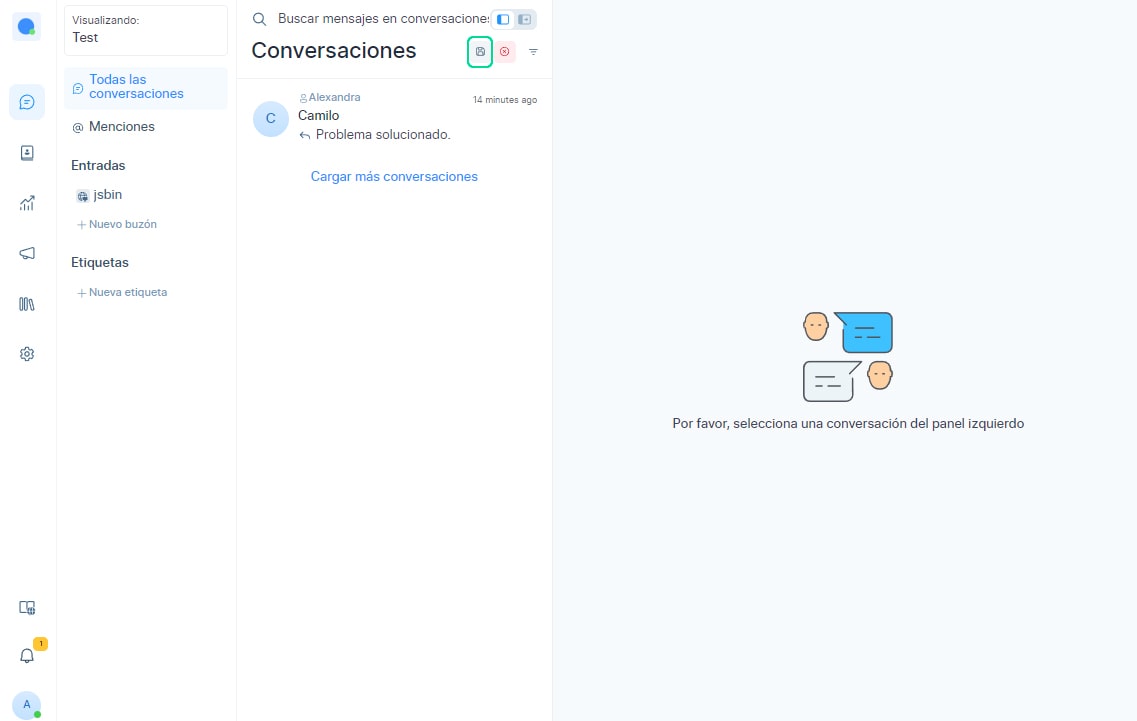This screenshot has height=721, width=1137.
Task: Open the conversation filter options
Action: [x=533, y=52]
